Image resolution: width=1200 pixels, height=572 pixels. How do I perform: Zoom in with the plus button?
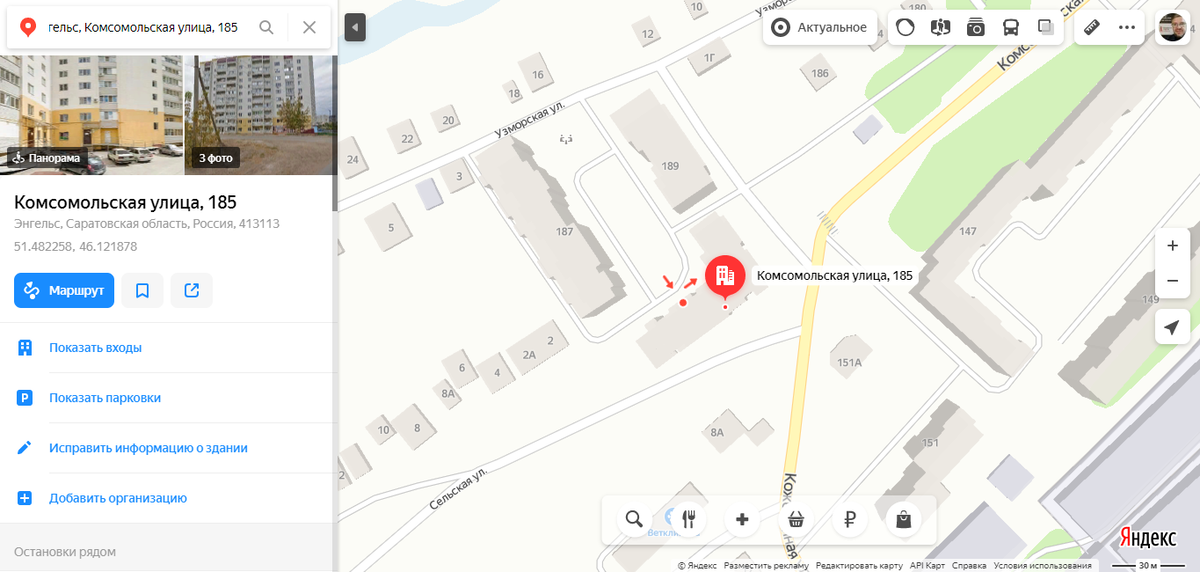click(x=1172, y=246)
